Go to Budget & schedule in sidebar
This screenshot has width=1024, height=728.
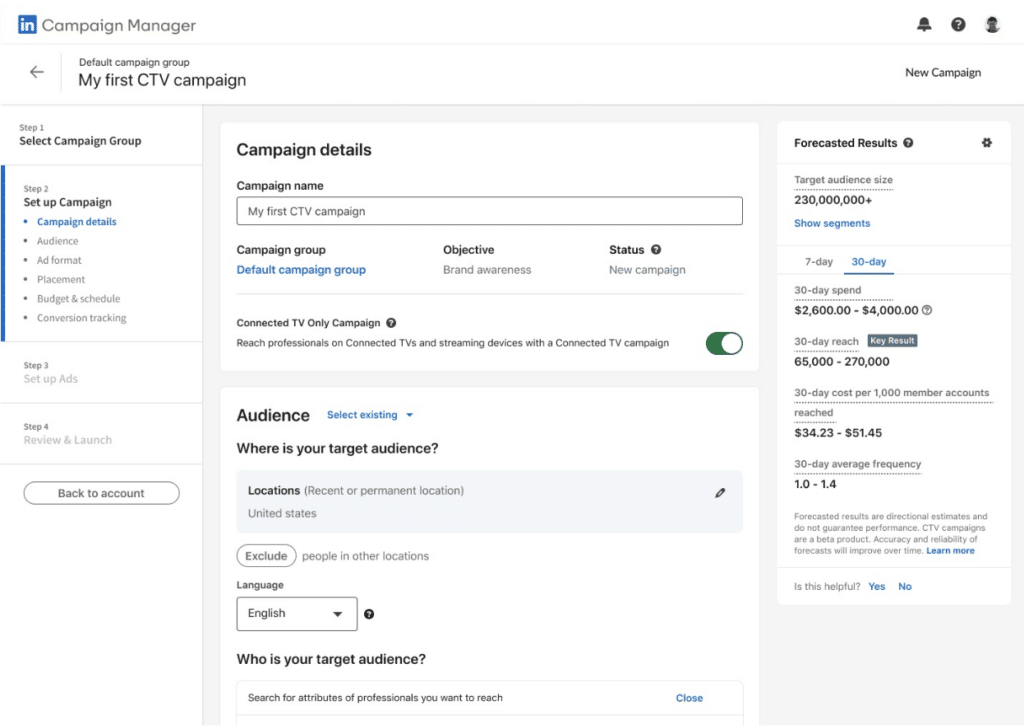[78, 299]
